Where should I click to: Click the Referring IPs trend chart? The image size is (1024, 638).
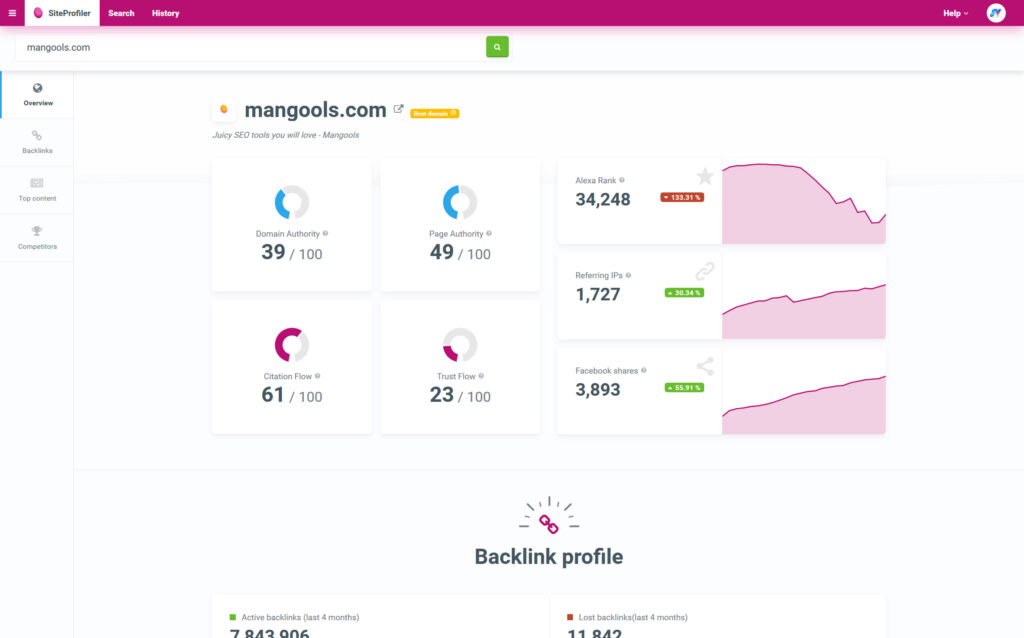point(804,297)
